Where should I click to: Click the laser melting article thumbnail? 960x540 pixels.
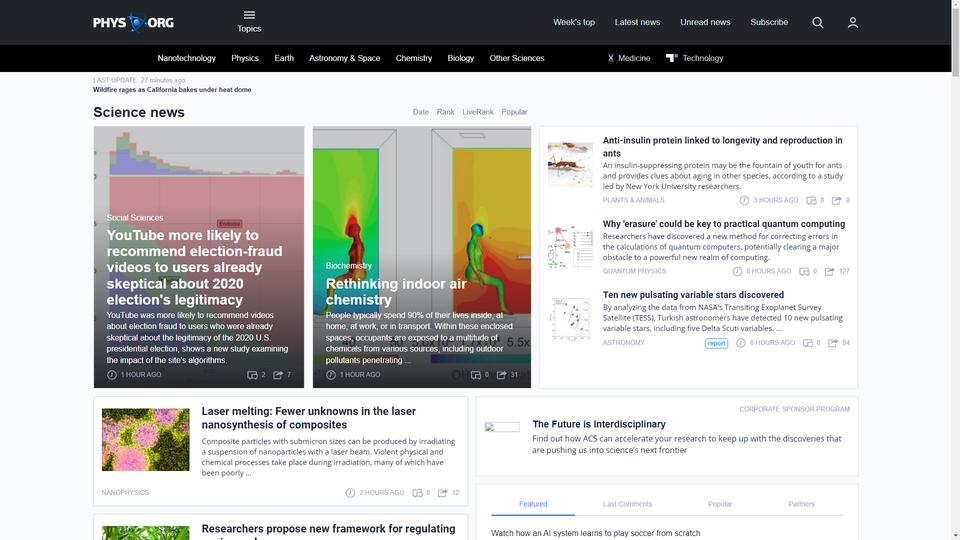pyautogui.click(x=146, y=440)
